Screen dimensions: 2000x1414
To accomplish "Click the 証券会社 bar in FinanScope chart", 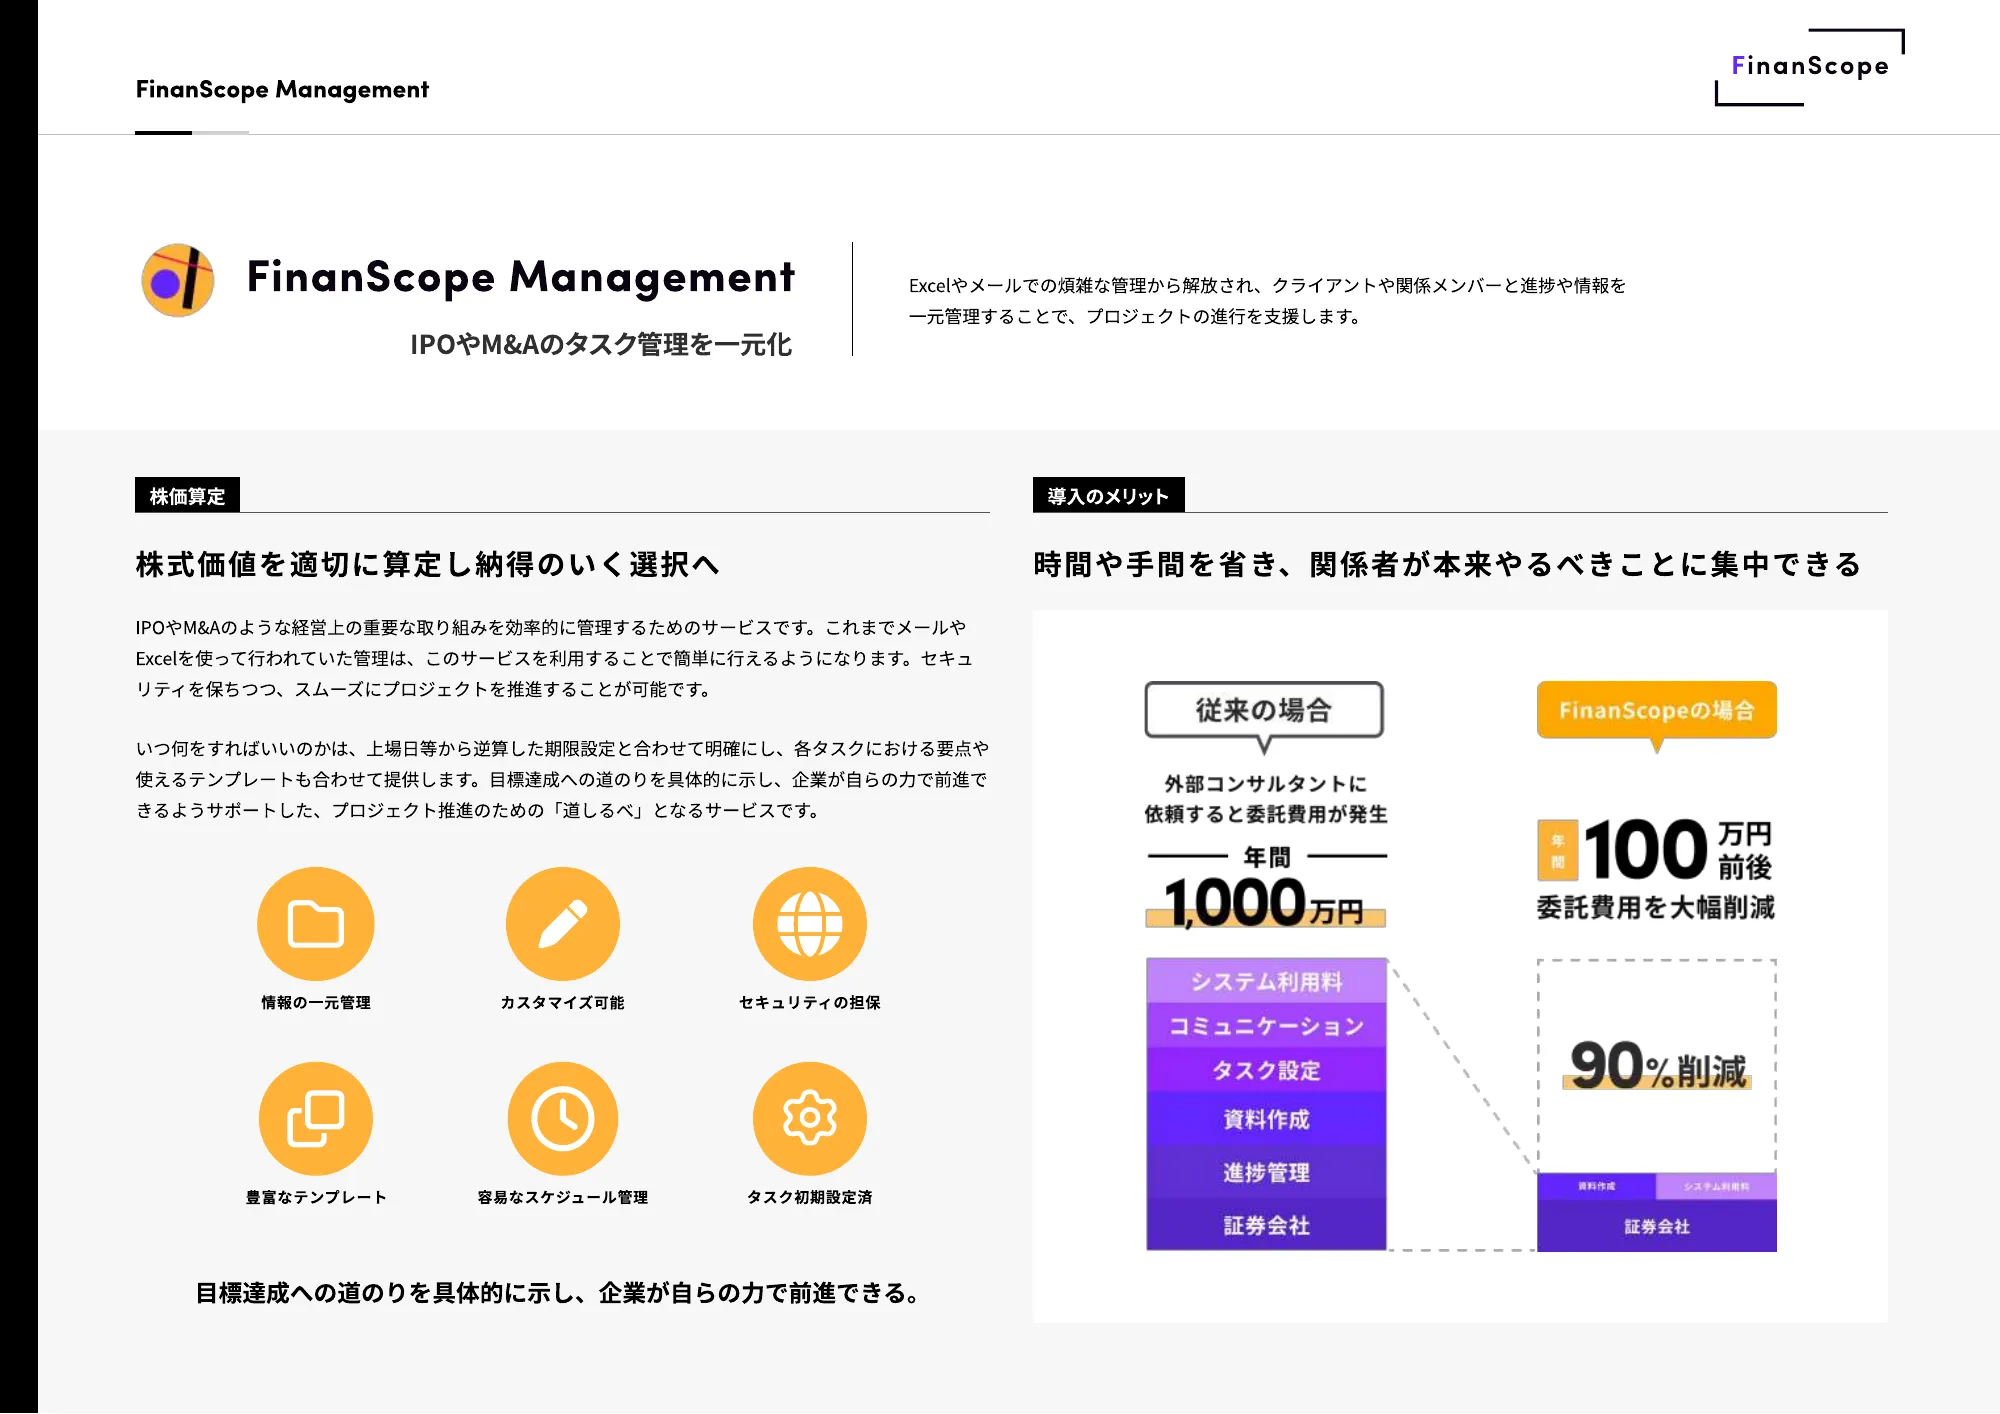I will click(1657, 1226).
